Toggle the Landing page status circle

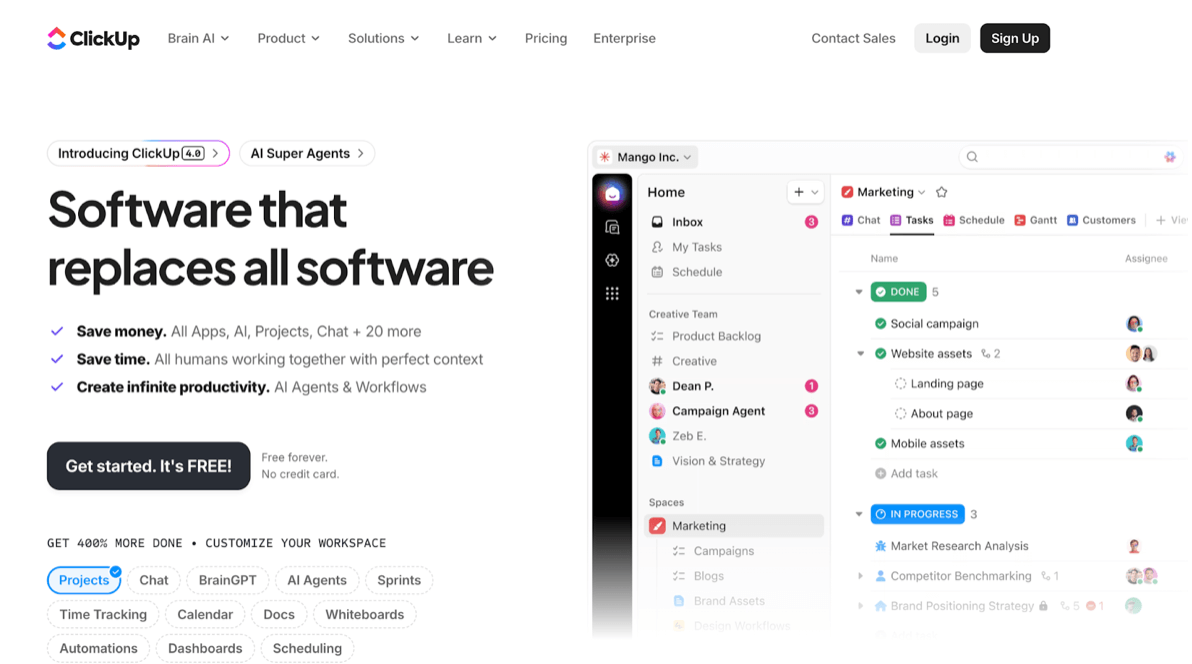pos(901,384)
